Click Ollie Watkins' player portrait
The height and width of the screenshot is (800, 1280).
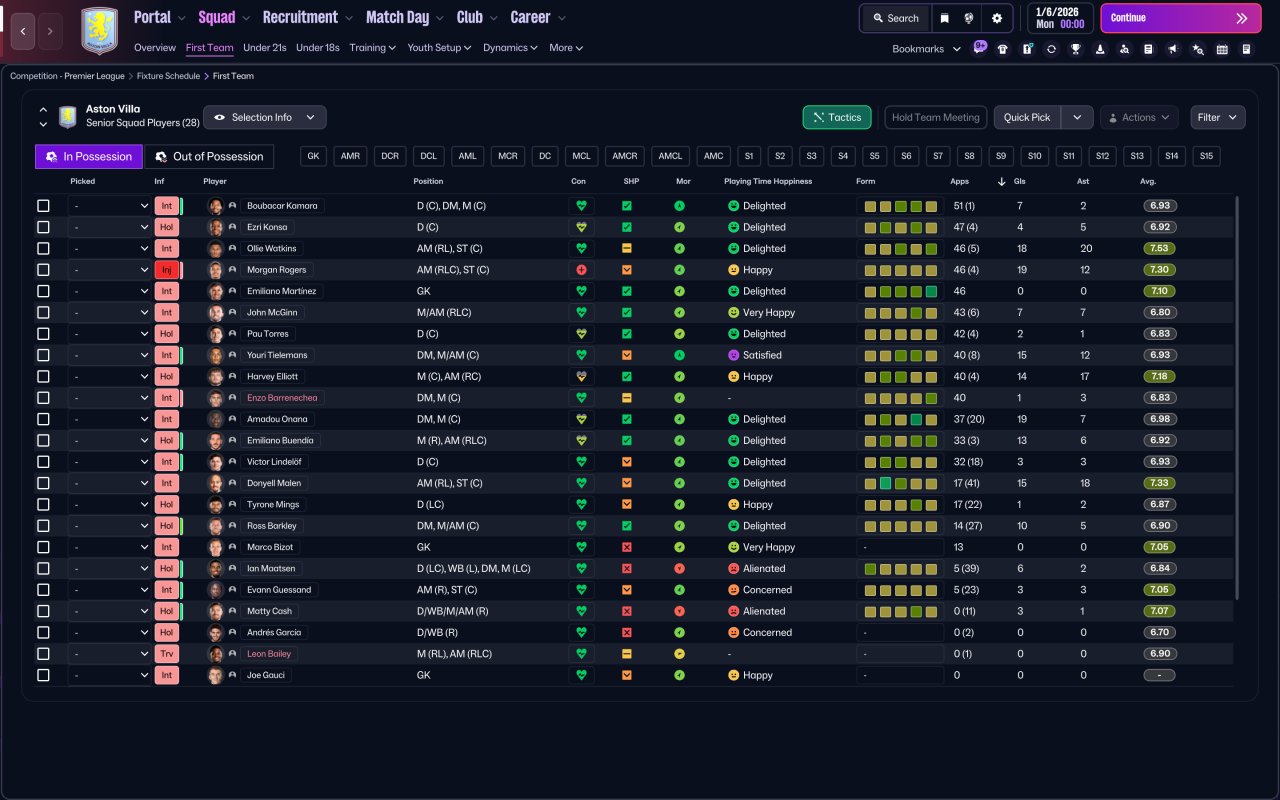coord(215,248)
